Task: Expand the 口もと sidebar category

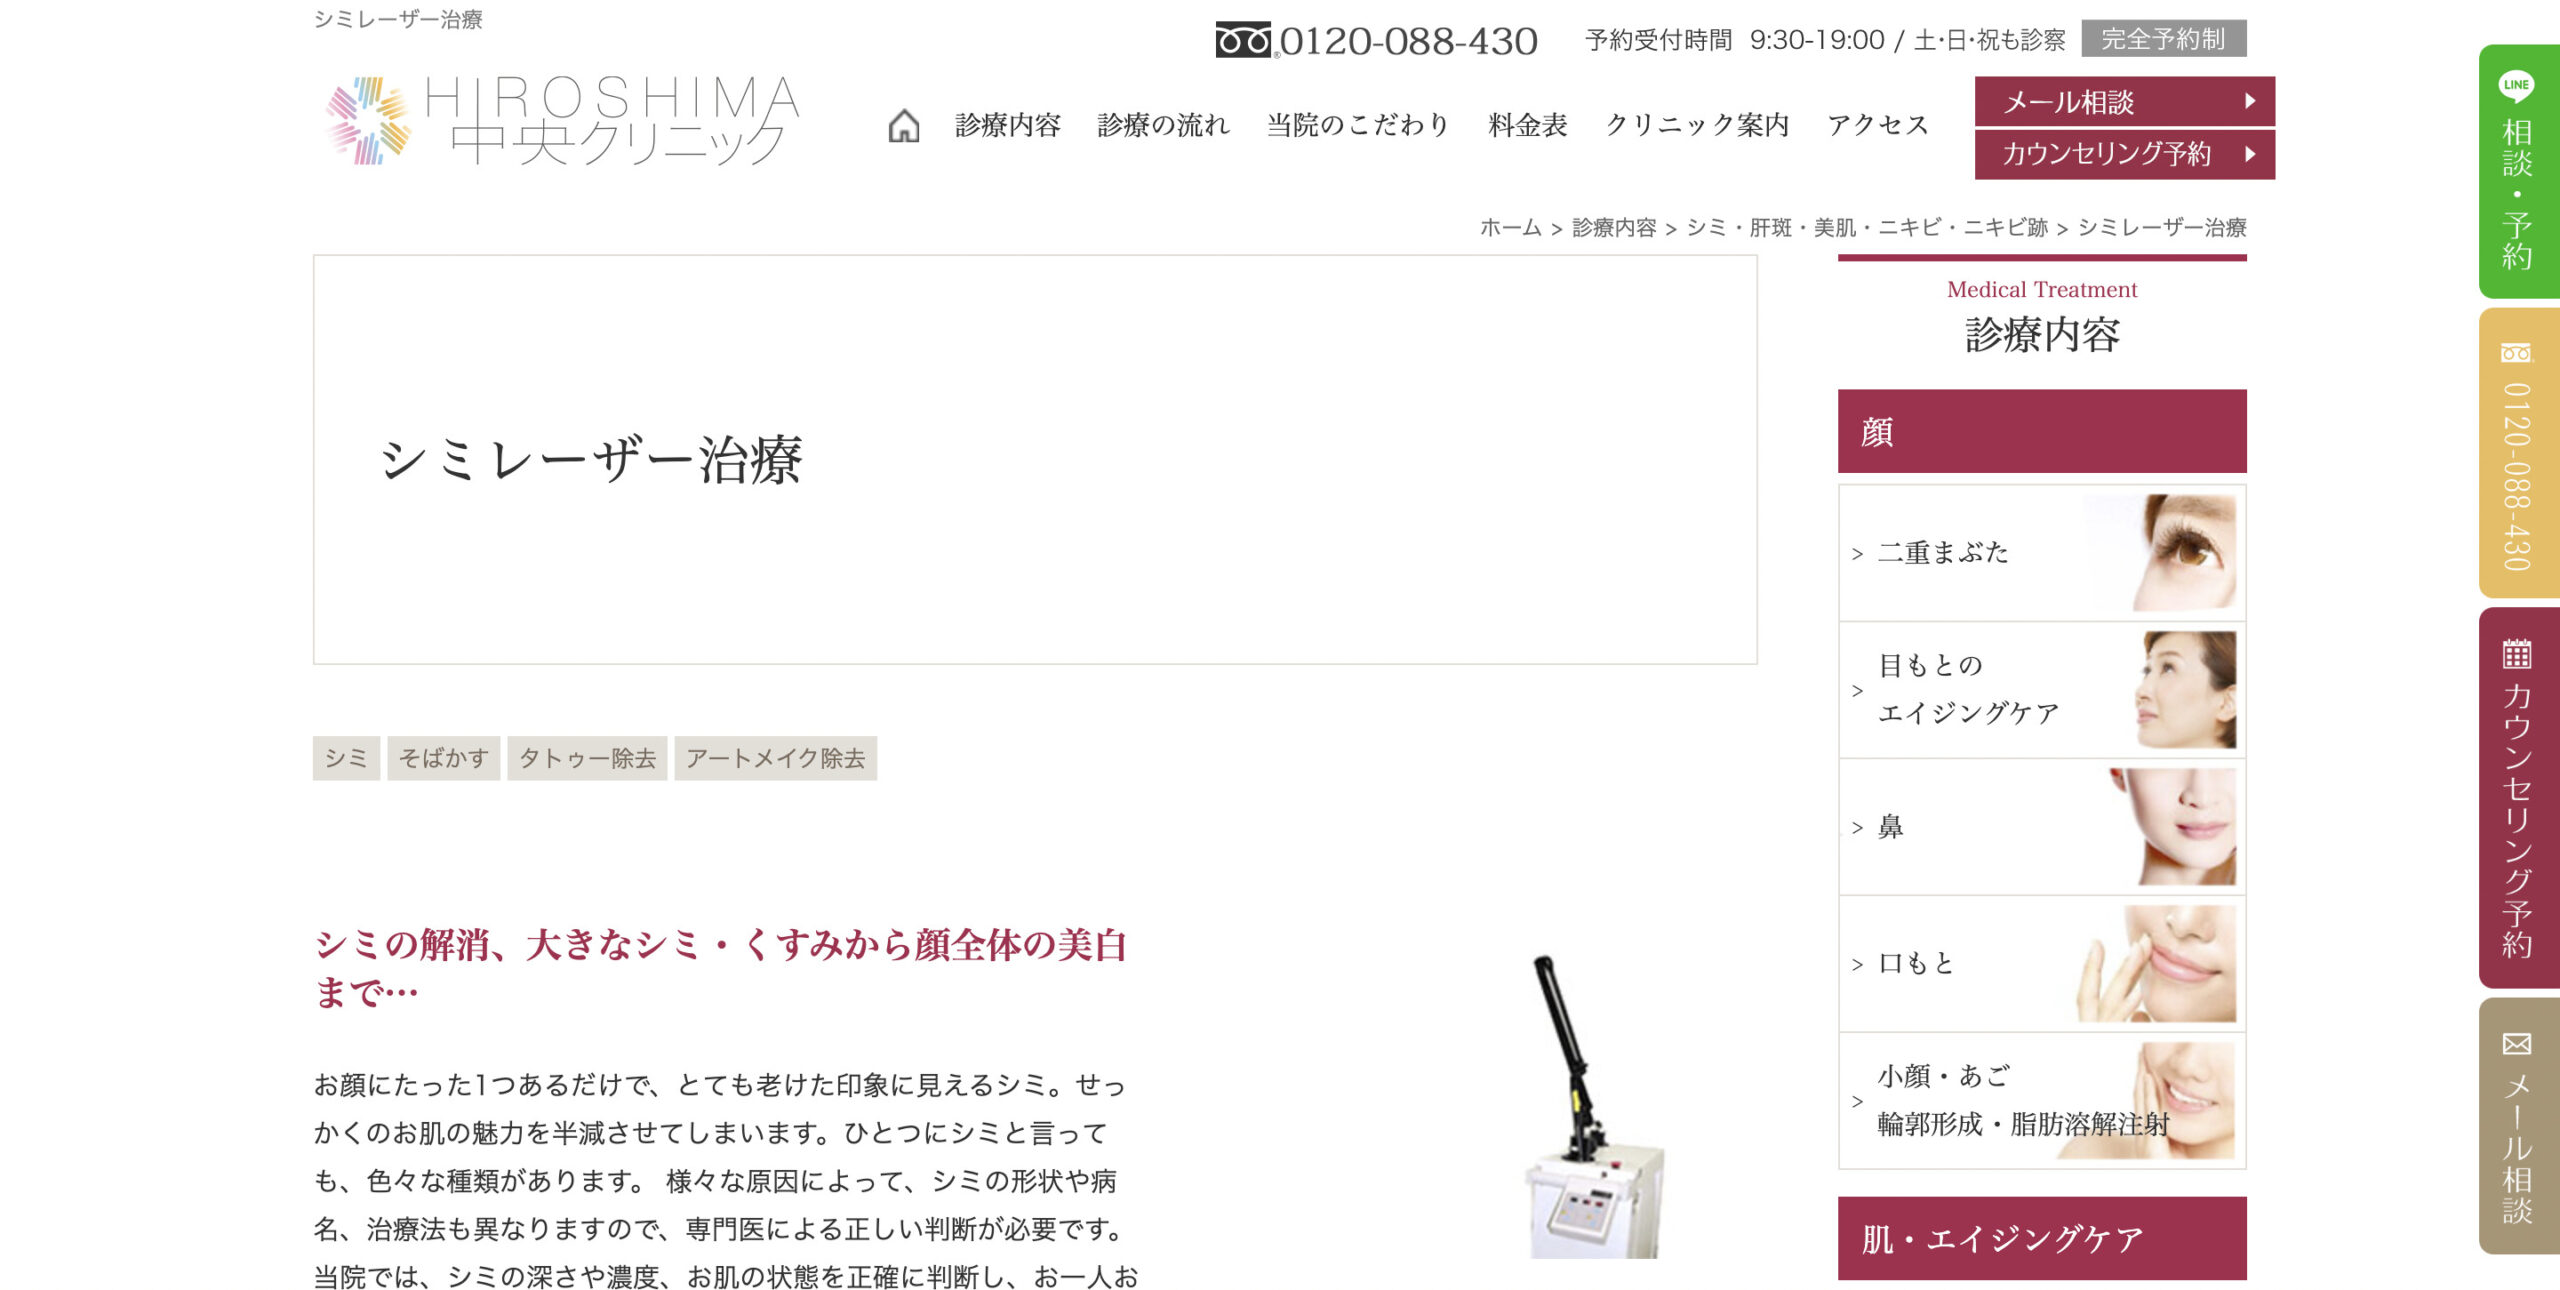Action: 2042,964
